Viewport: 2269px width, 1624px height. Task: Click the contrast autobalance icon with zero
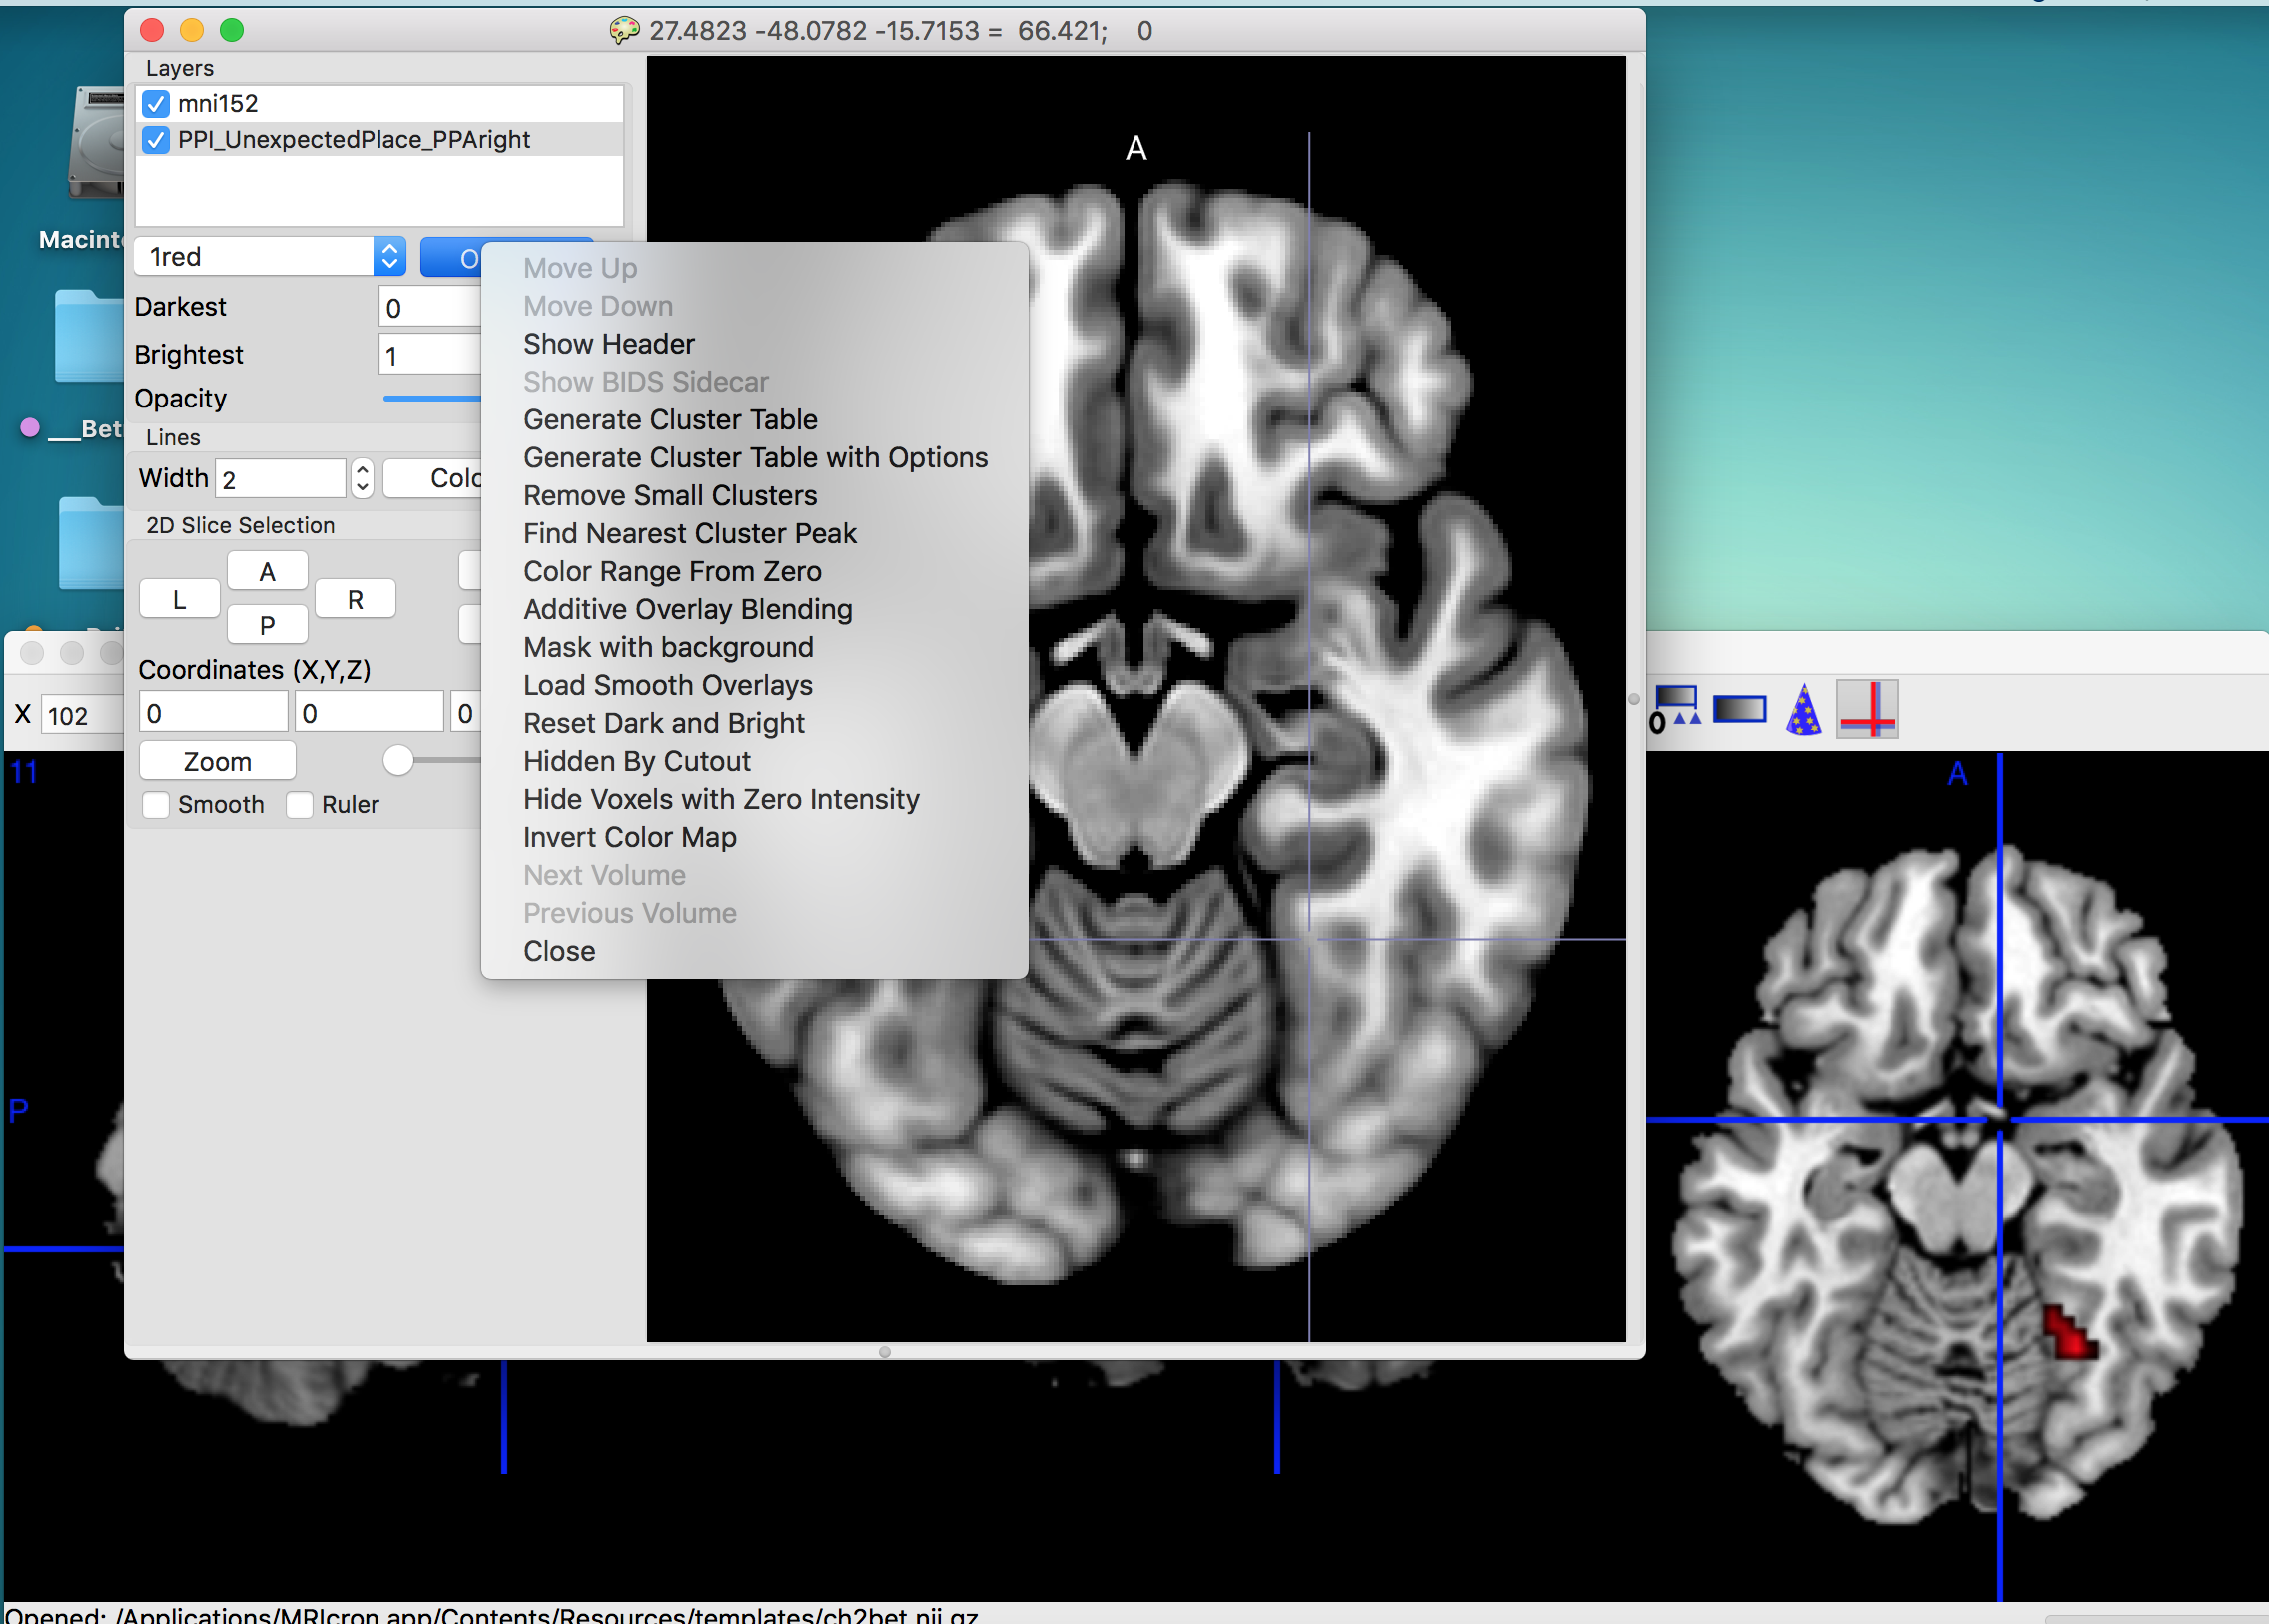coord(1674,709)
